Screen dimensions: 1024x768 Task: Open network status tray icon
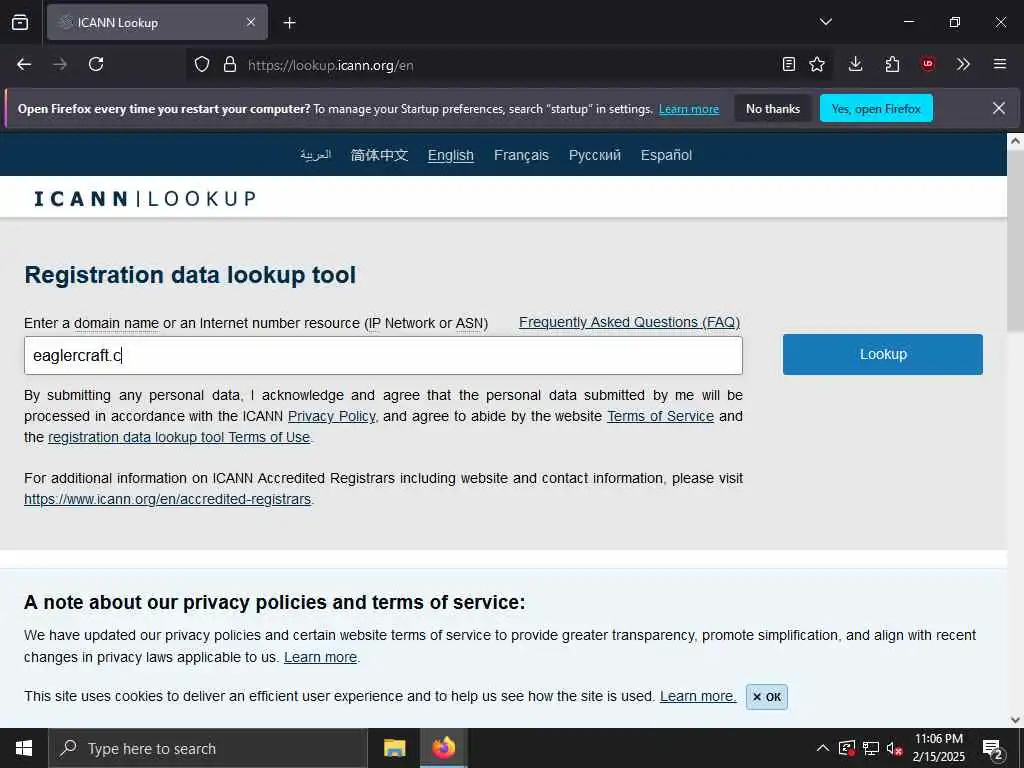tap(871, 748)
